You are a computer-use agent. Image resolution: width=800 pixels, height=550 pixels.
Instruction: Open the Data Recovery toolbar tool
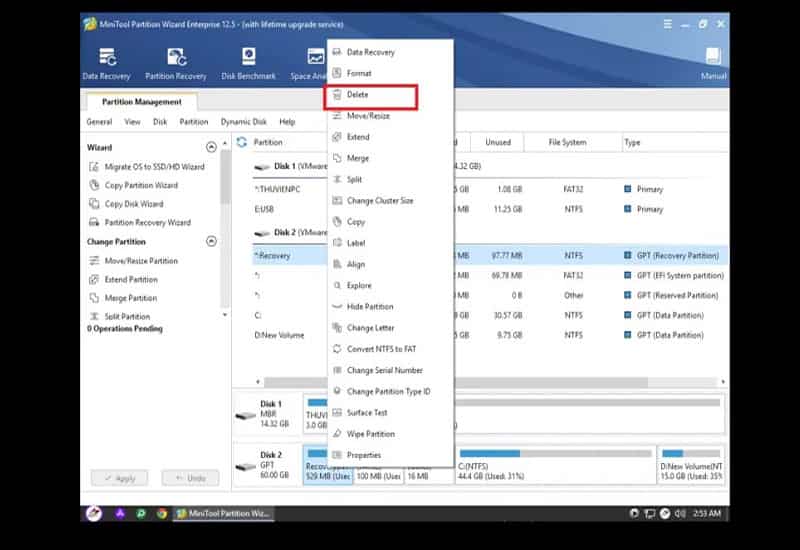tap(107, 64)
